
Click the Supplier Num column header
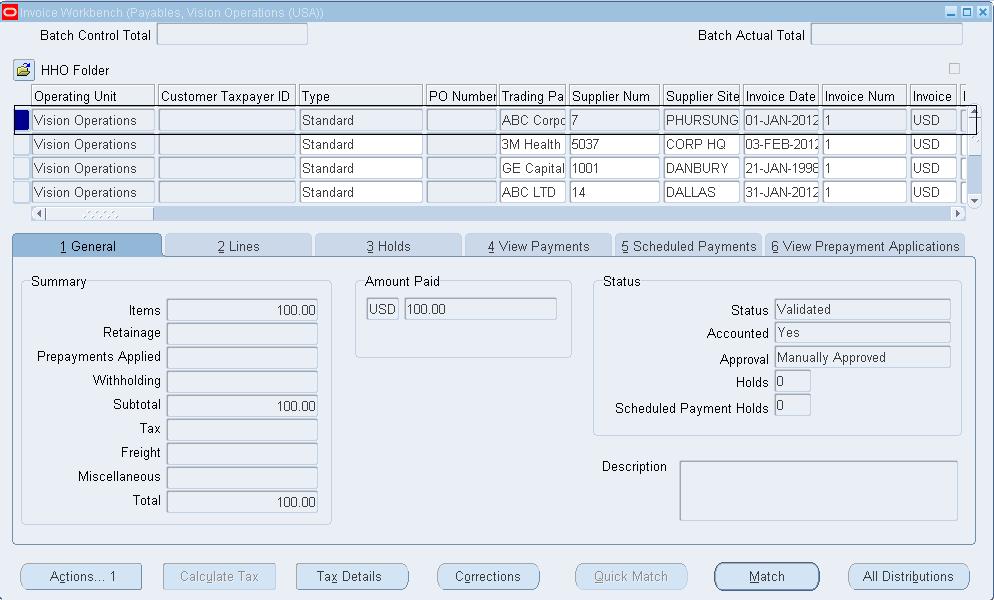614,94
